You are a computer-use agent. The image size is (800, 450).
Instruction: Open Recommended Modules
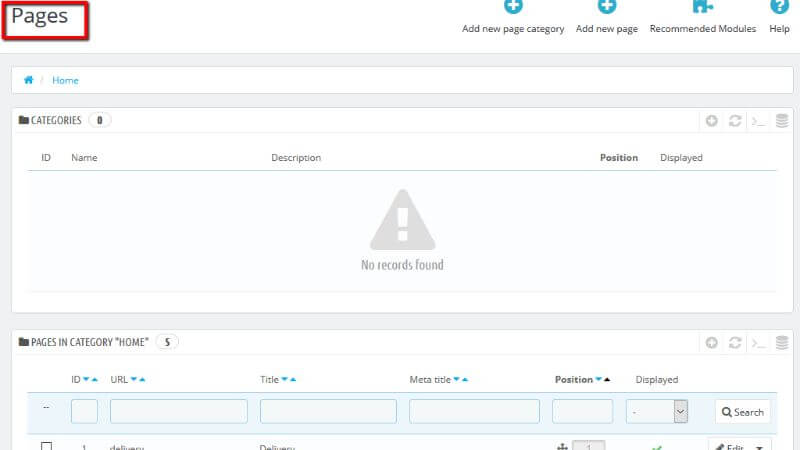click(x=703, y=18)
